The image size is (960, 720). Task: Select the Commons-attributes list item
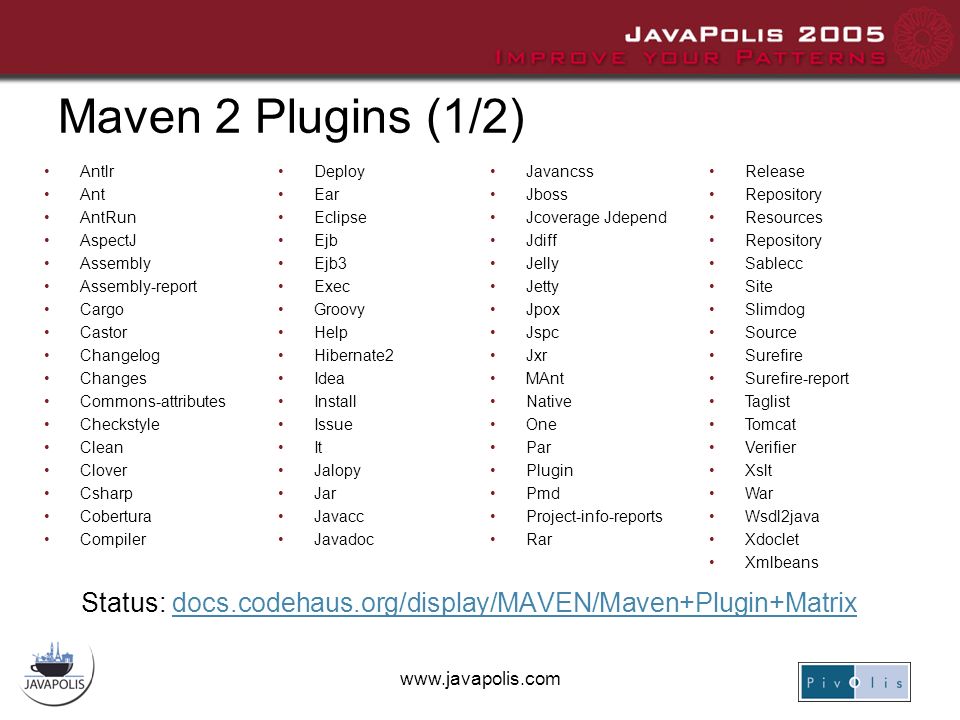click(x=152, y=402)
